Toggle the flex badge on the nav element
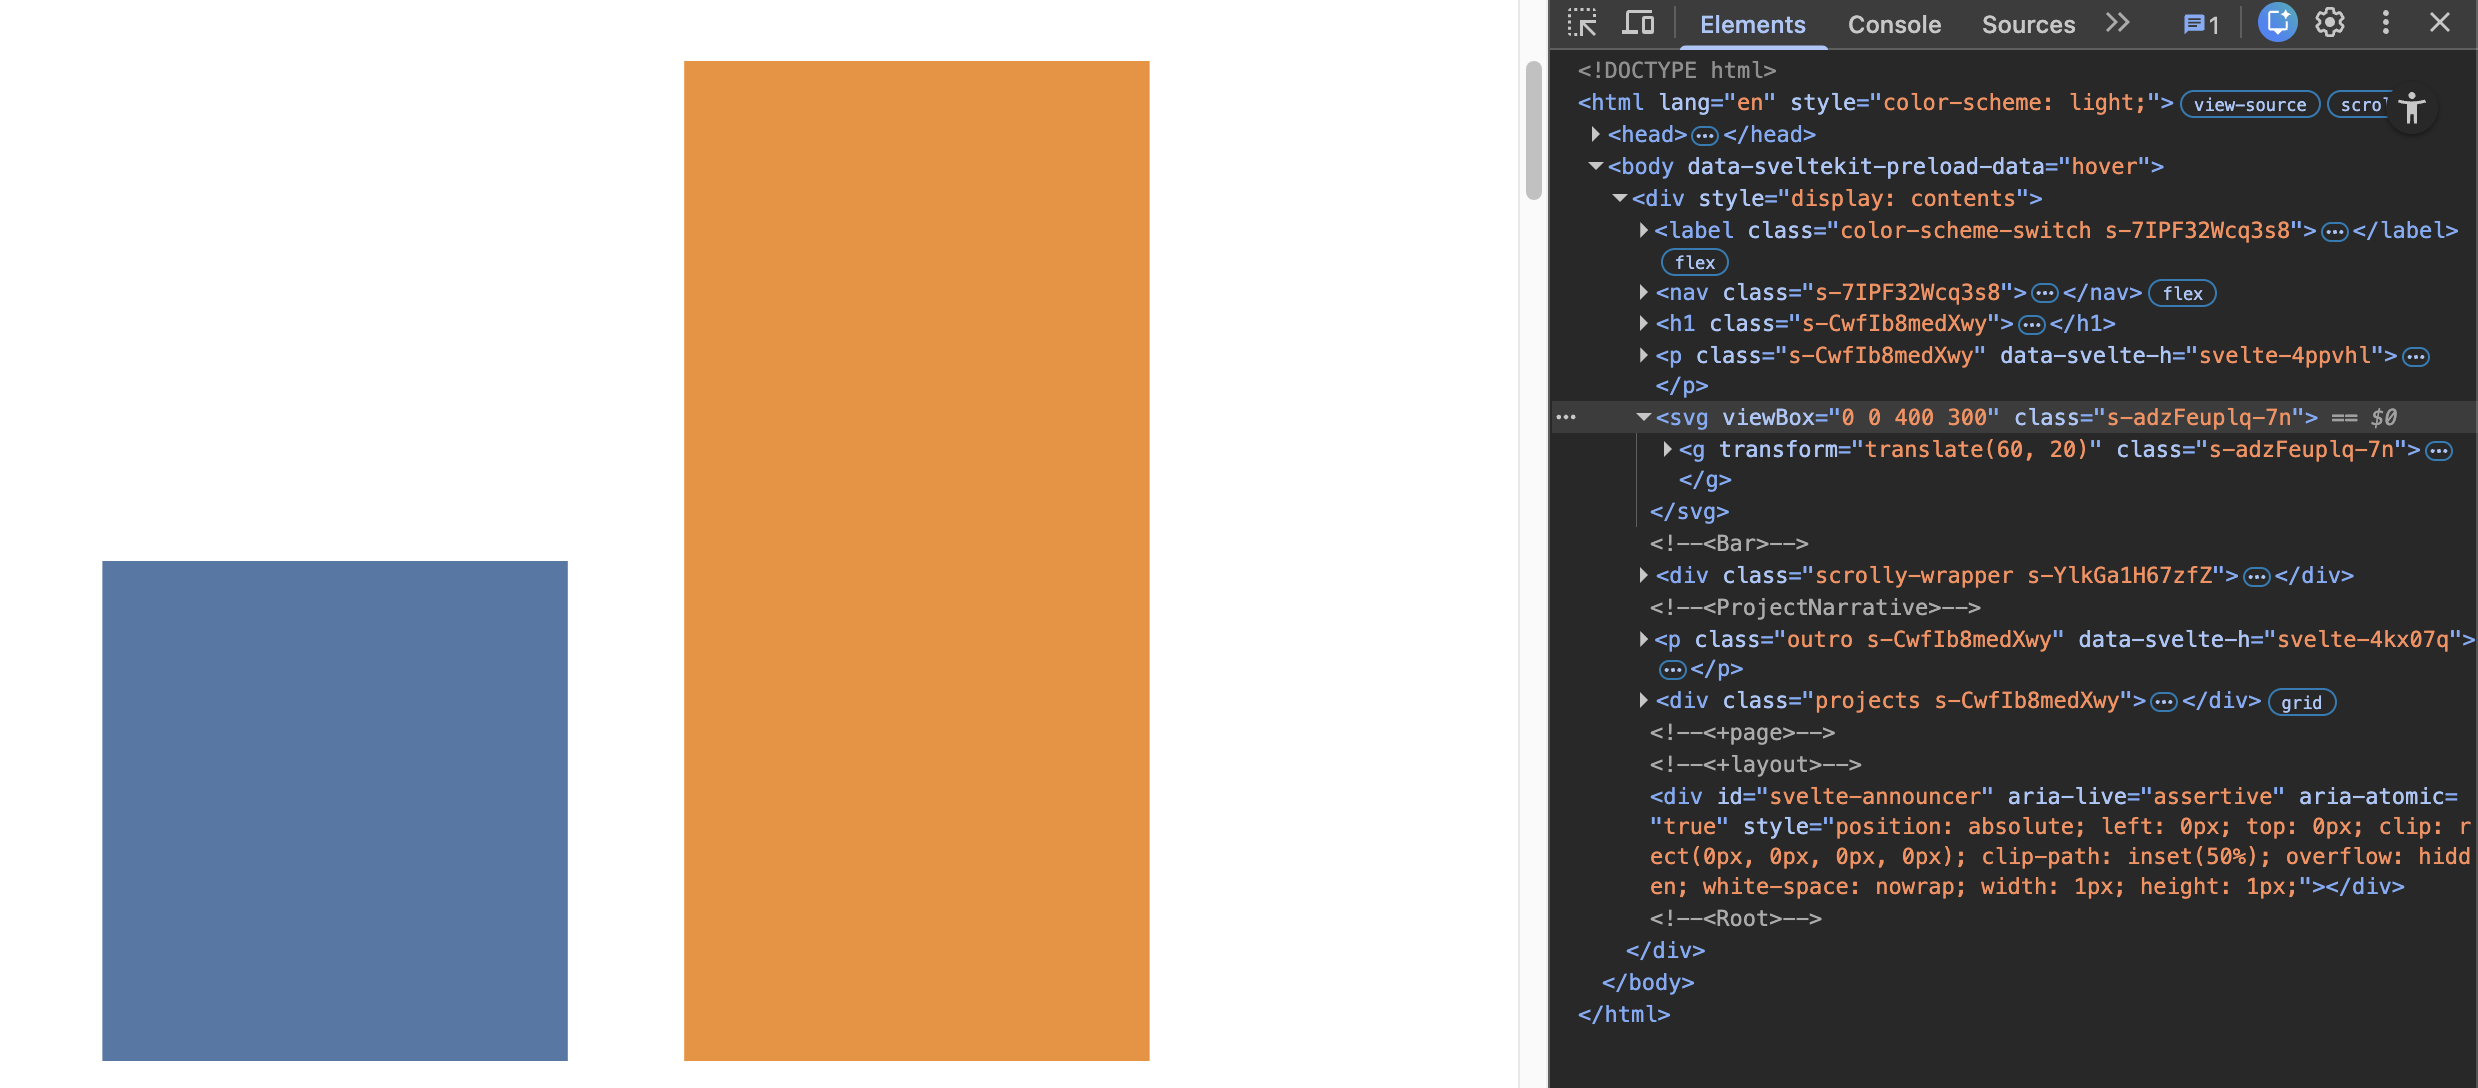Screen dimensions: 2478x1088 point(2182,293)
